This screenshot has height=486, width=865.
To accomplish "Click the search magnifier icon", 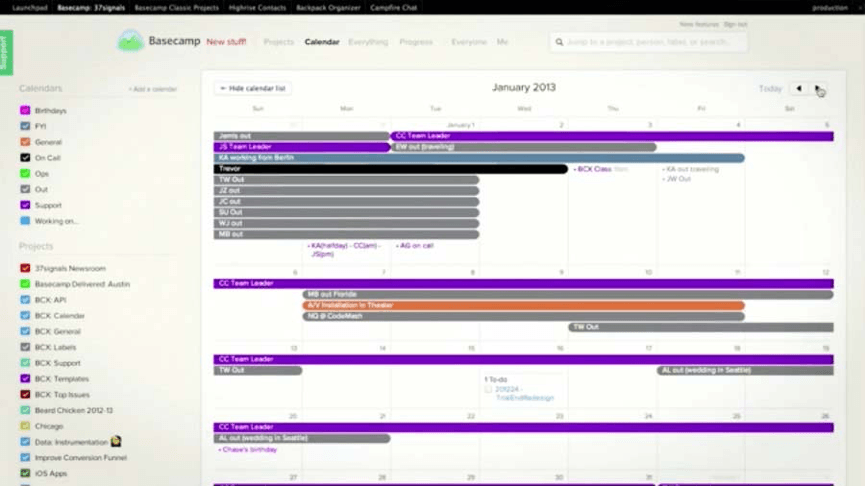I will (x=559, y=42).
